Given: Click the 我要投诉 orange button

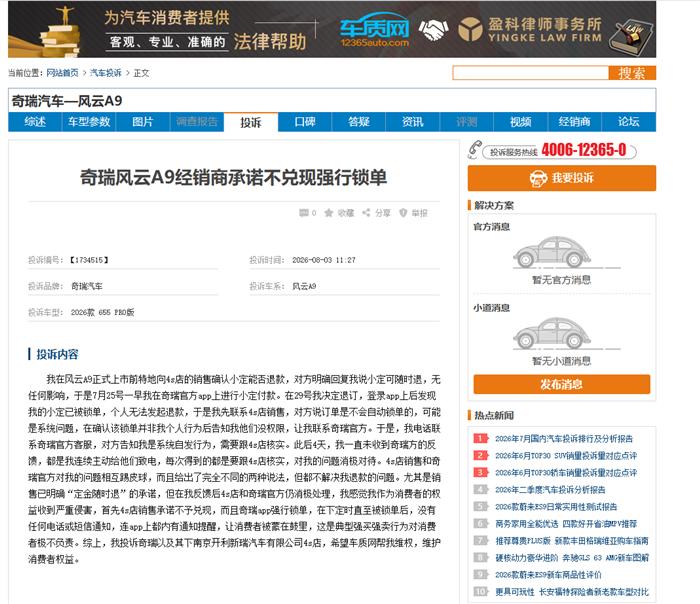Looking at the screenshot, I should pyautogui.click(x=562, y=178).
